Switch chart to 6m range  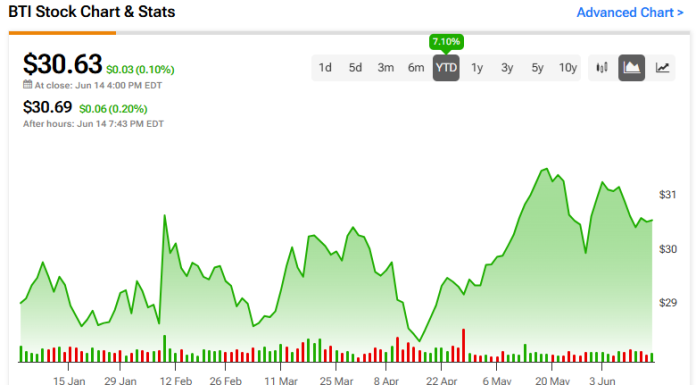click(416, 67)
